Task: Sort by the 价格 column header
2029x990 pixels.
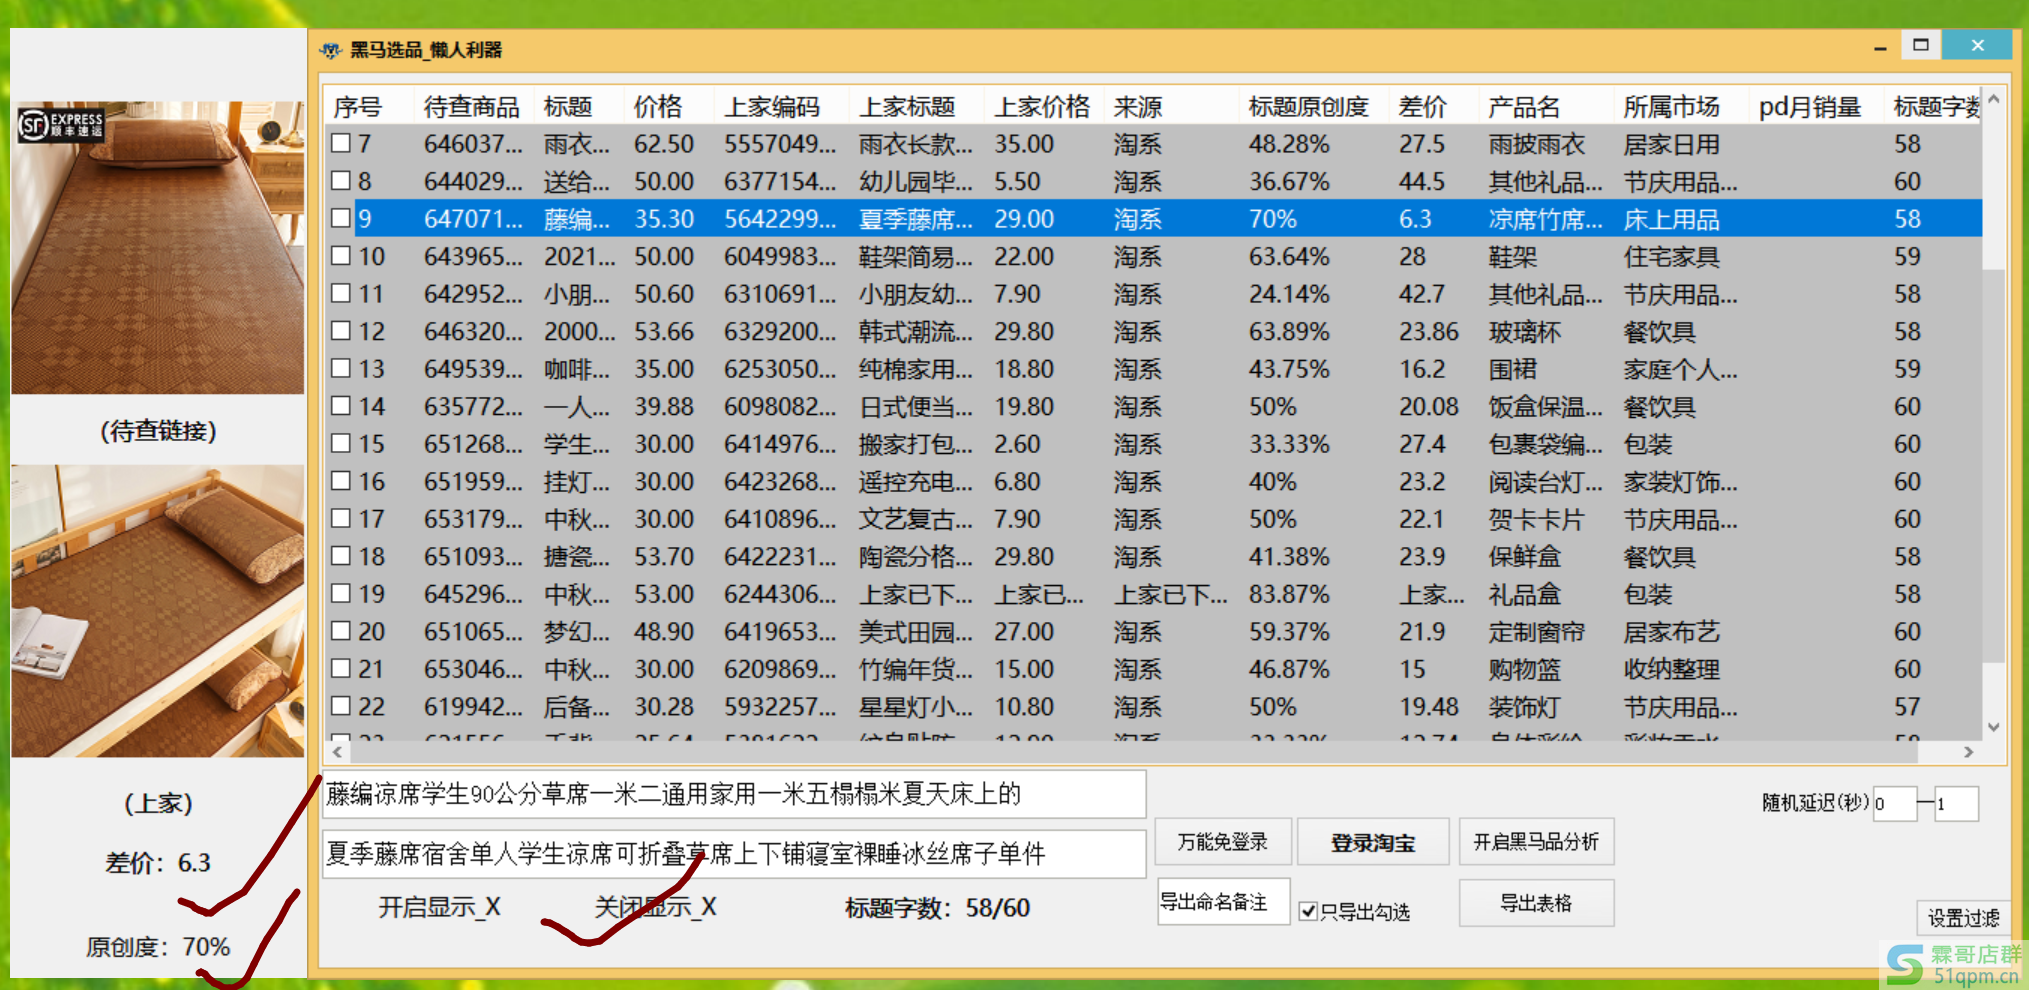Action: click(x=657, y=106)
